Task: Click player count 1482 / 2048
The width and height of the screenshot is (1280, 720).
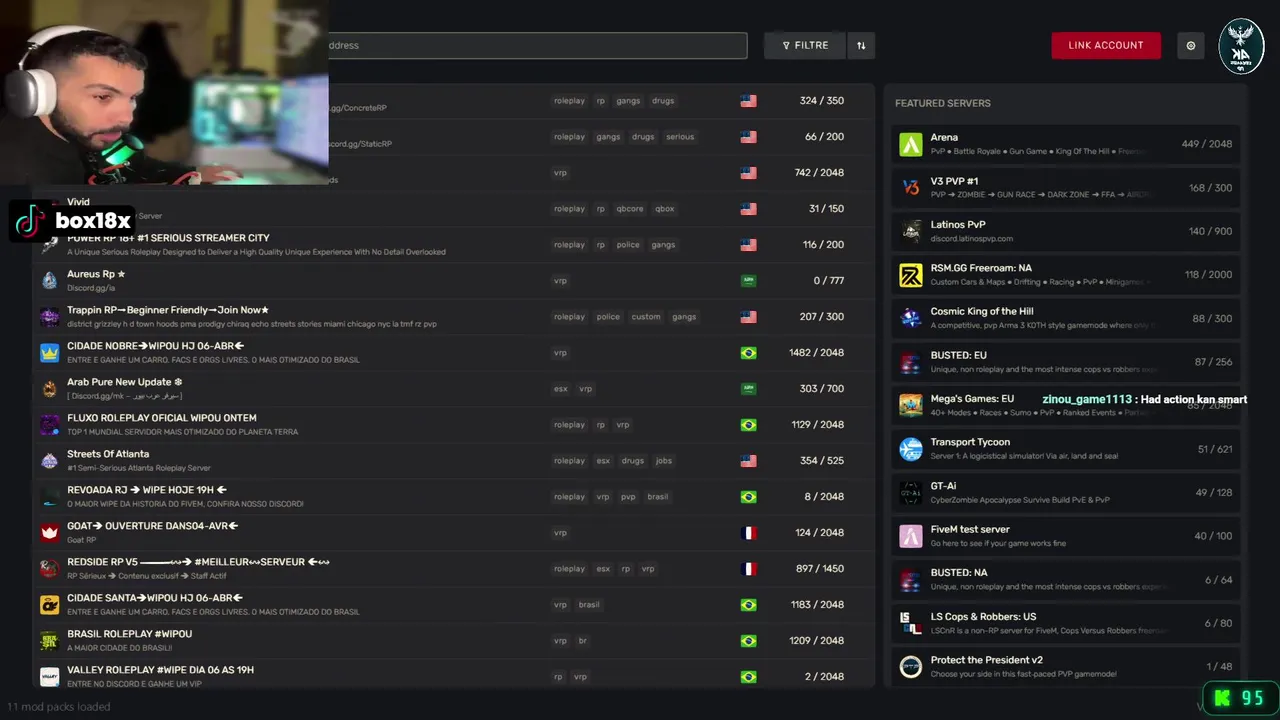Action: click(816, 353)
